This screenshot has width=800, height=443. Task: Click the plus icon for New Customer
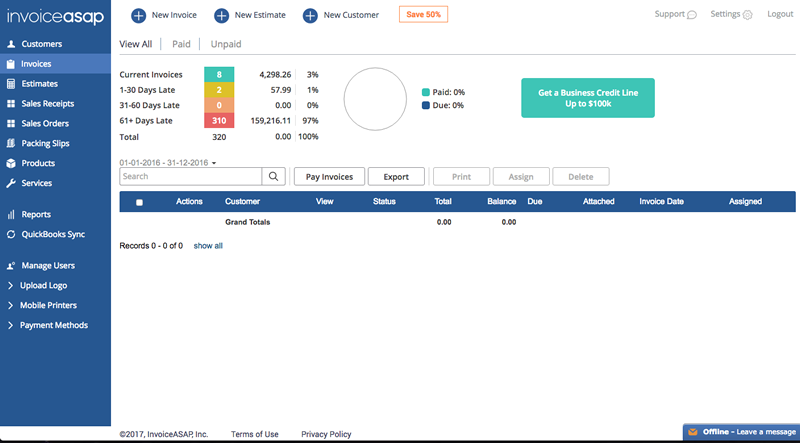click(310, 15)
